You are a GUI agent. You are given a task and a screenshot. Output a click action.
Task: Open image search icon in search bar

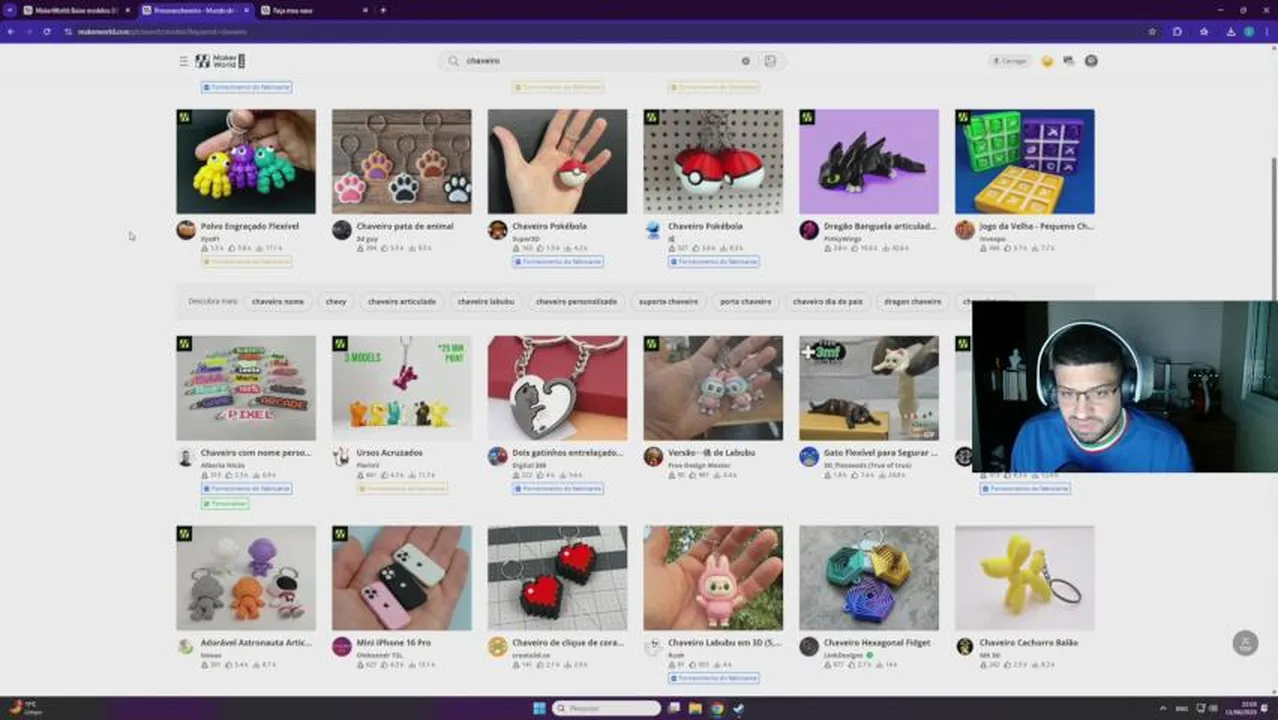tap(770, 61)
